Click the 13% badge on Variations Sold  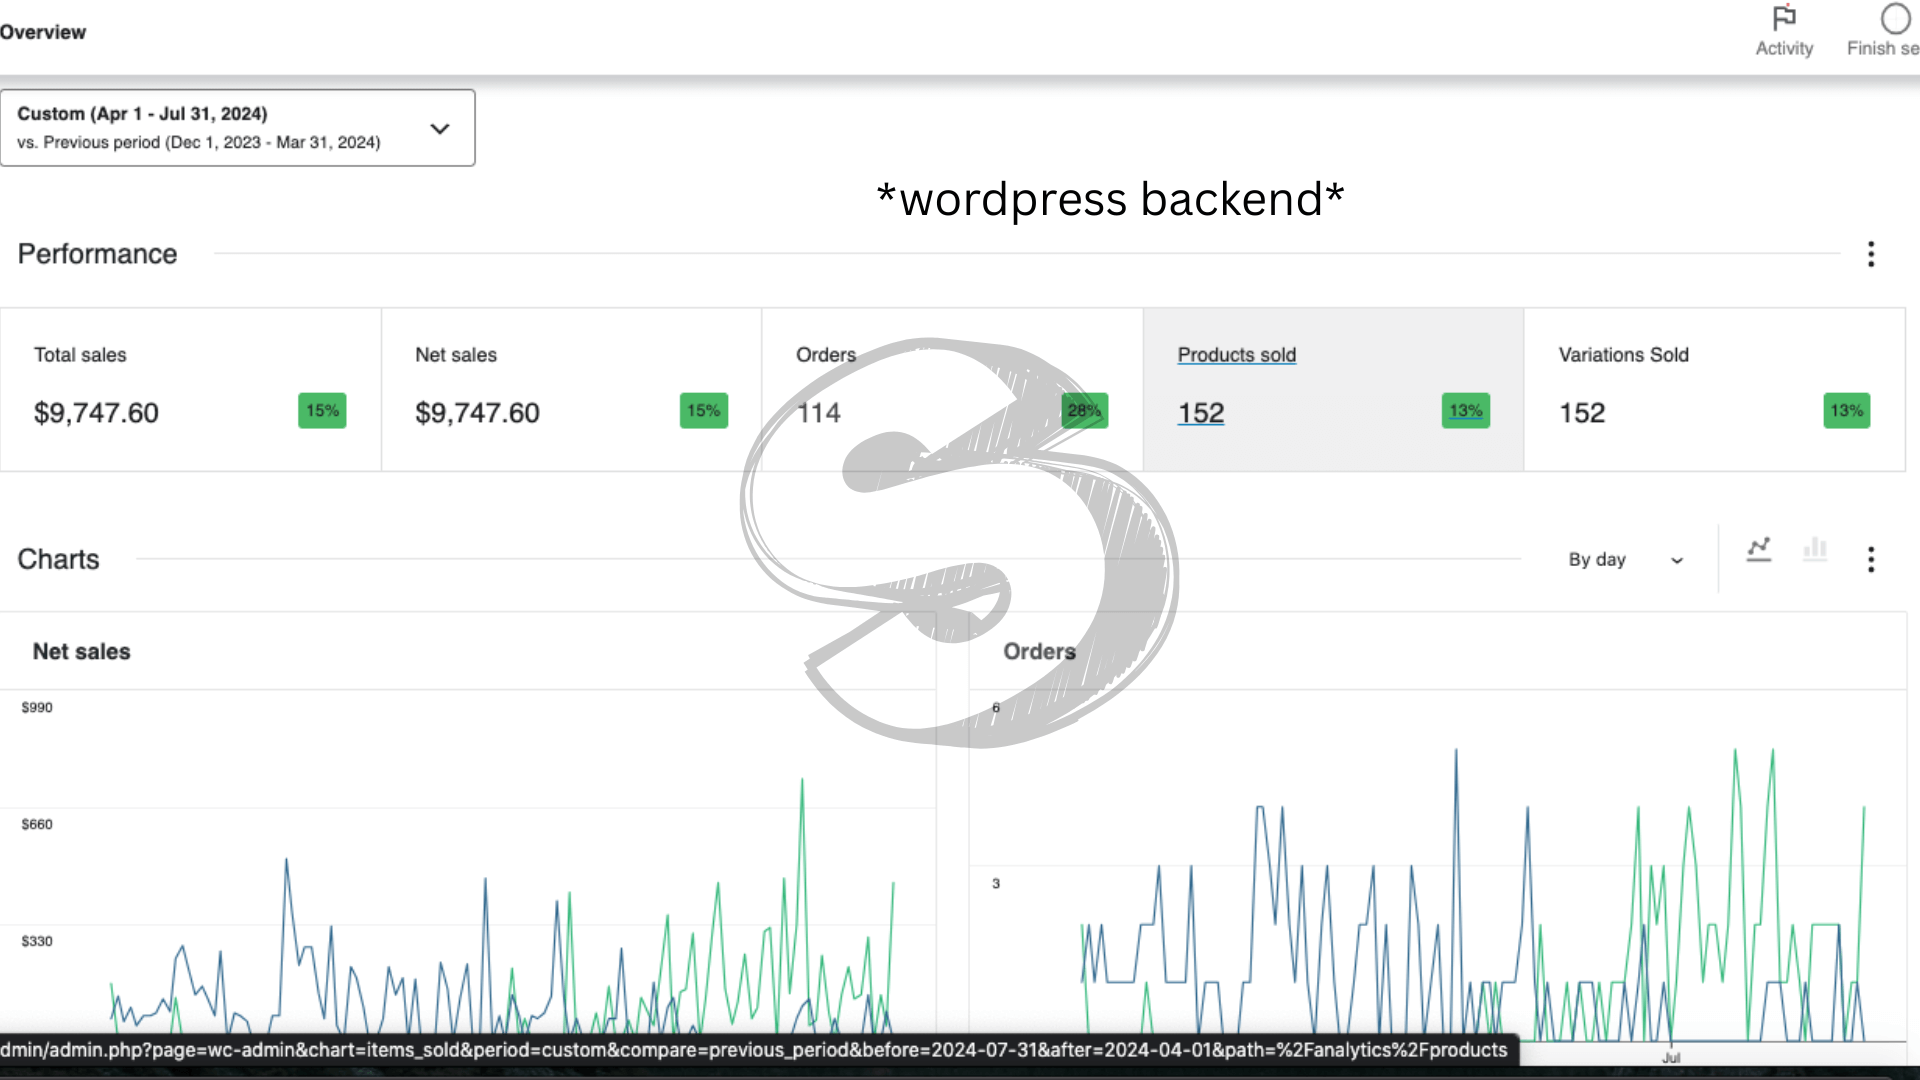point(1846,411)
